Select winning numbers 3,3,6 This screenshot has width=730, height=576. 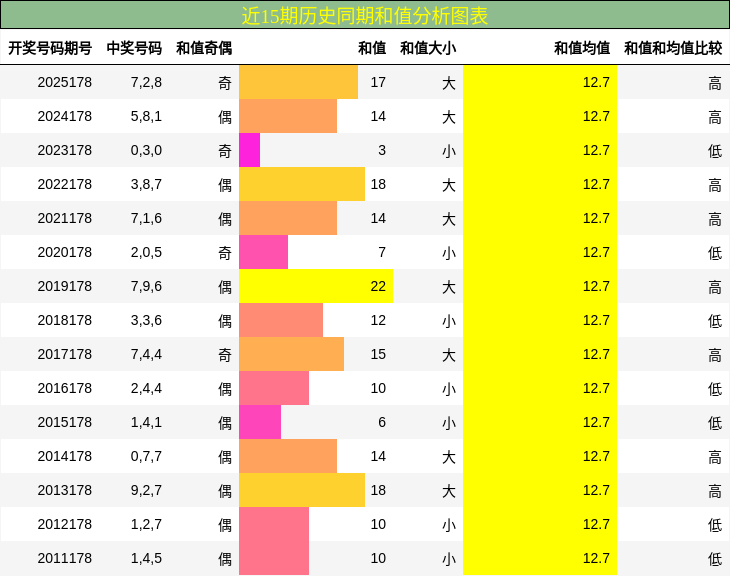146,320
